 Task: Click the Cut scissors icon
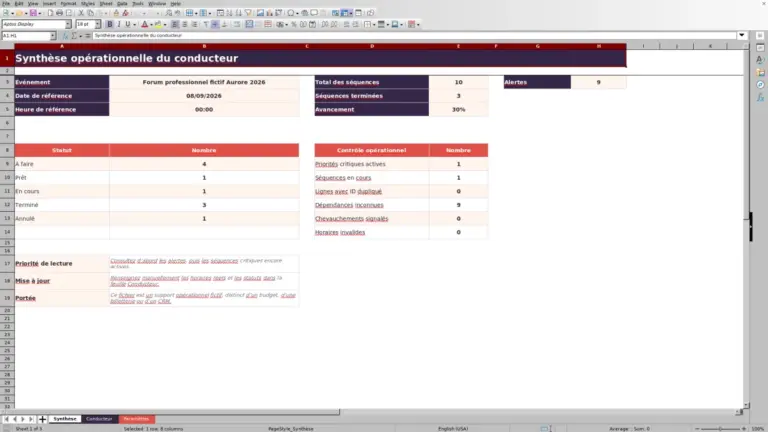pyautogui.click(x=81, y=13)
